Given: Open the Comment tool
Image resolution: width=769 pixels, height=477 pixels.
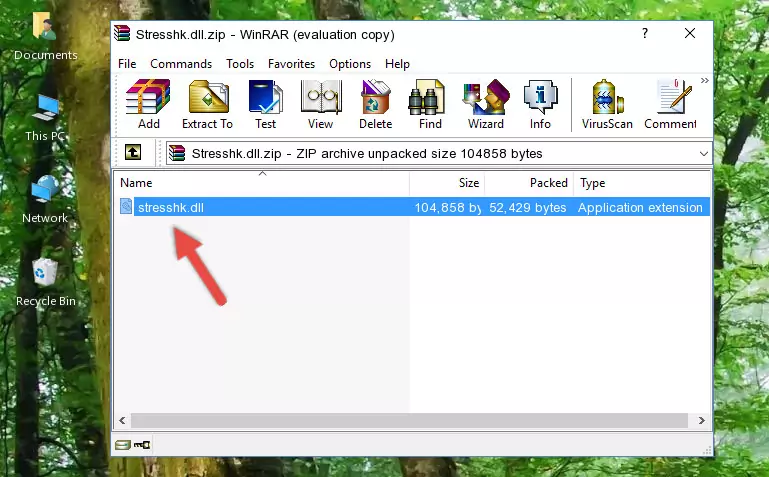Looking at the screenshot, I should click(670, 104).
